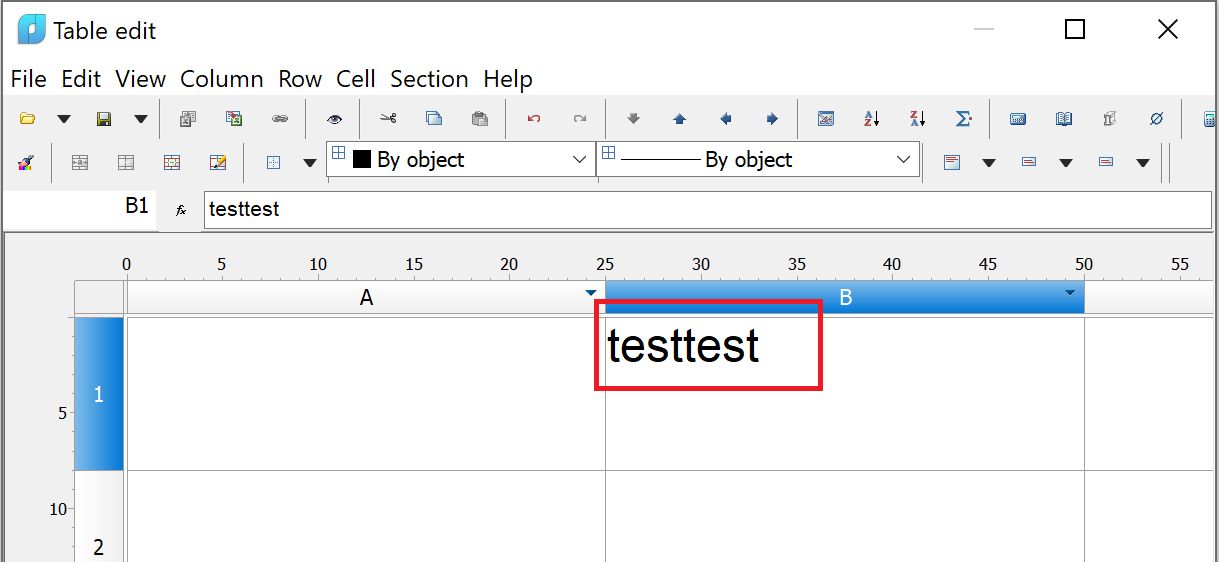Click the blue up arrow icon
1219x562 pixels.
coord(680,119)
